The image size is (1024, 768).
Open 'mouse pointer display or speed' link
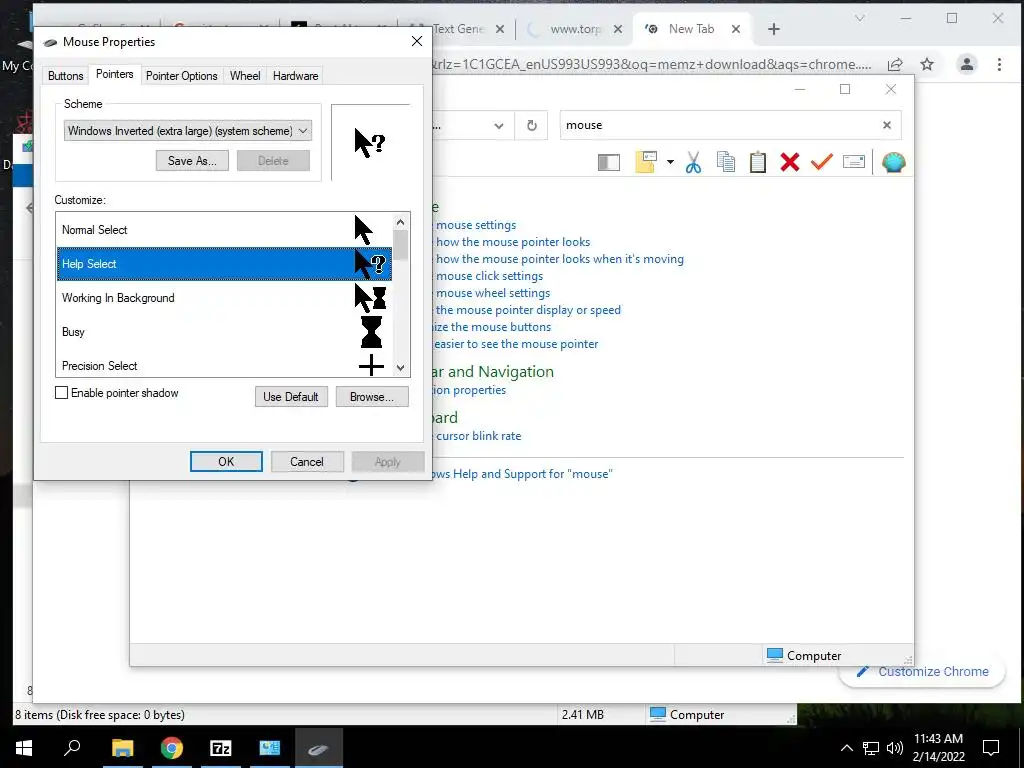(x=528, y=310)
